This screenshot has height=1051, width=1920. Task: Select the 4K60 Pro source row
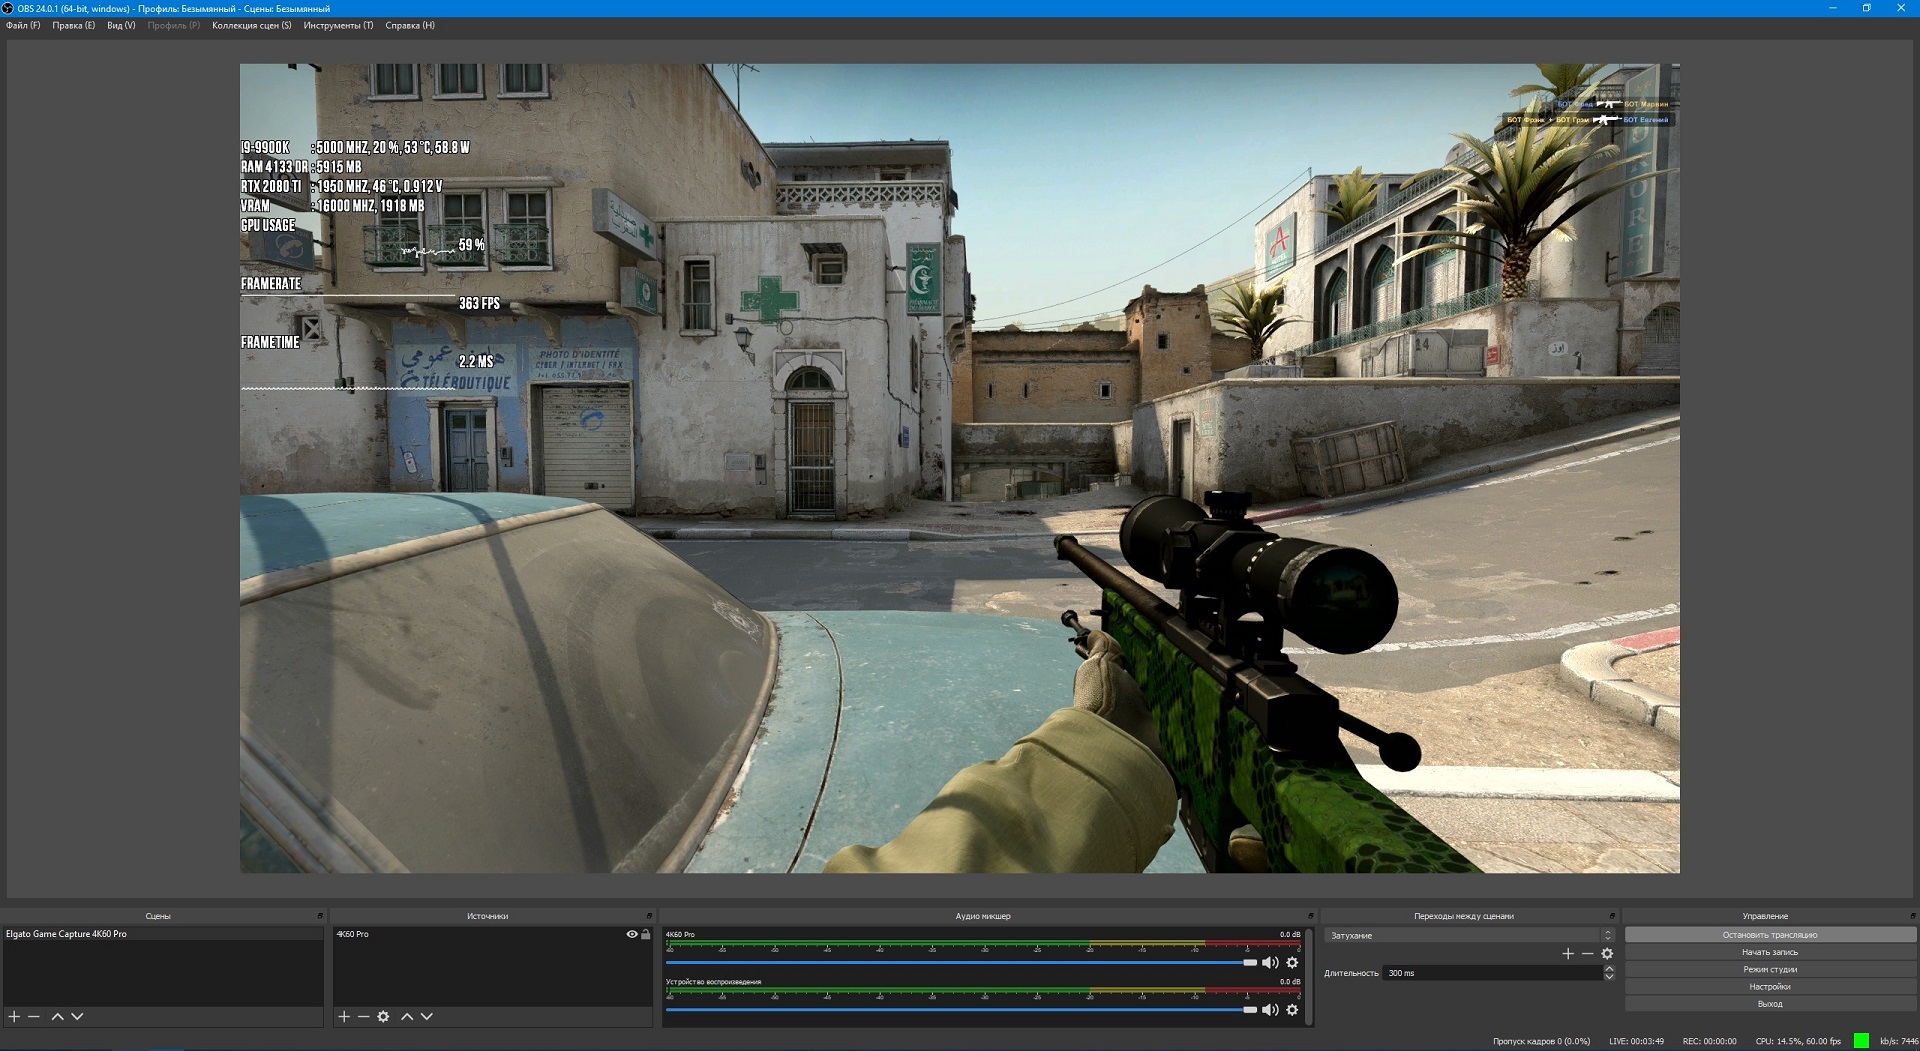[x=492, y=934]
